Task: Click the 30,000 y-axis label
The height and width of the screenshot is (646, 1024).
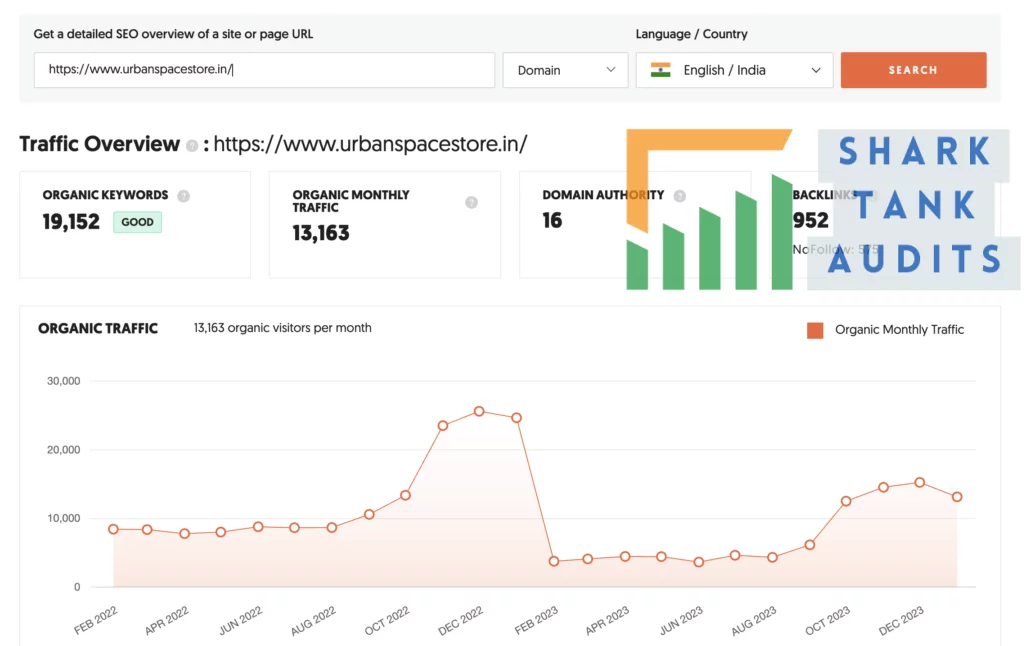Action: [63, 381]
